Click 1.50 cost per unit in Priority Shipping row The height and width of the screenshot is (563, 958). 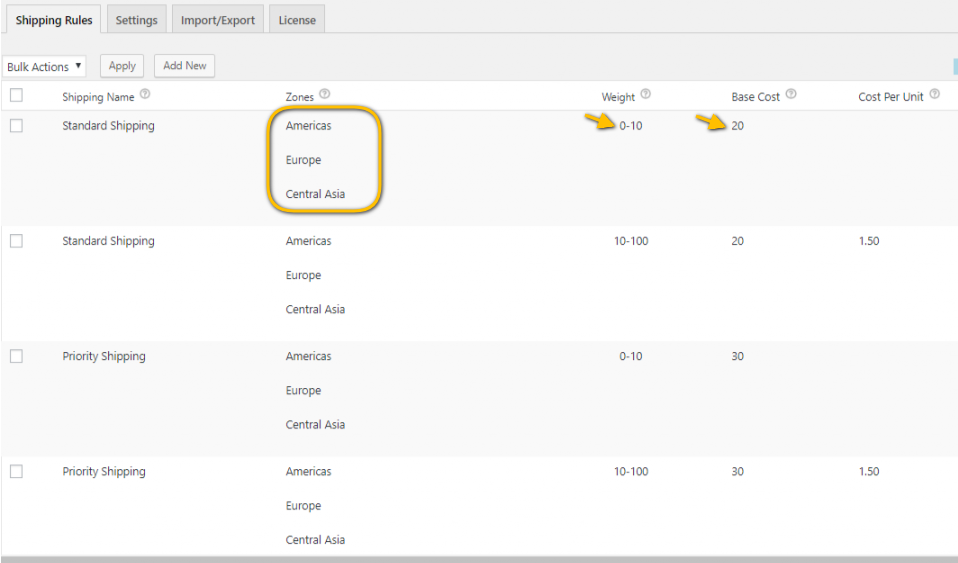tap(869, 471)
